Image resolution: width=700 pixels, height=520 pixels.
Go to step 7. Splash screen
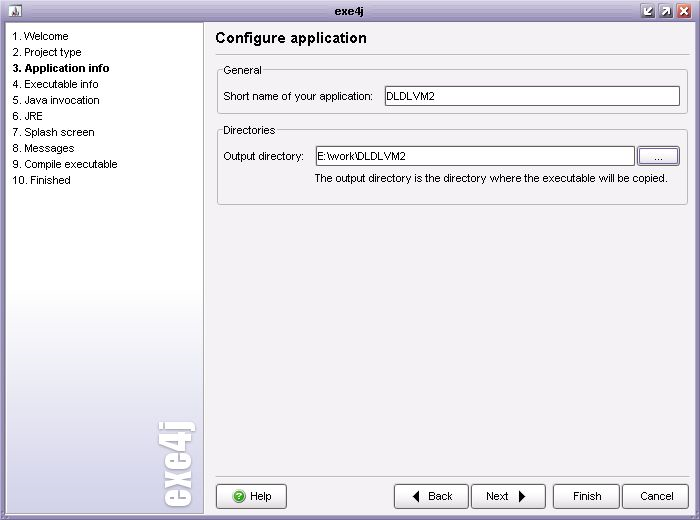[54, 133]
